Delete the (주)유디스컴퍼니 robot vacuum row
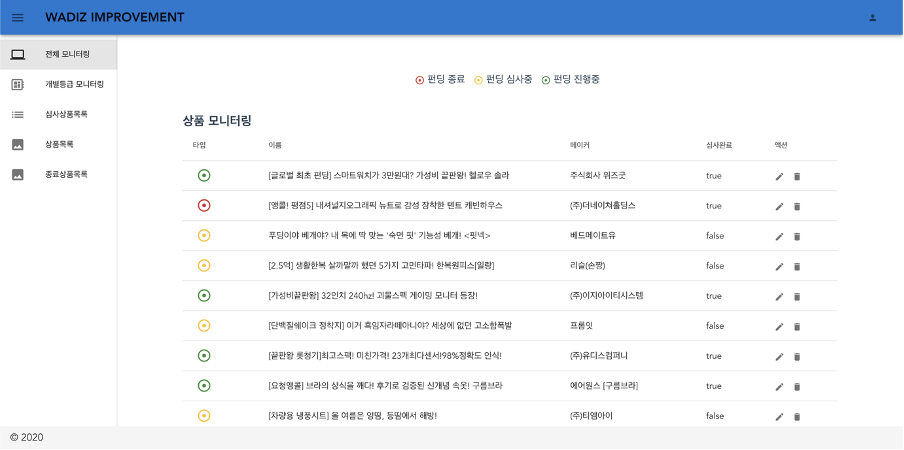The height and width of the screenshot is (450, 904). (797, 357)
